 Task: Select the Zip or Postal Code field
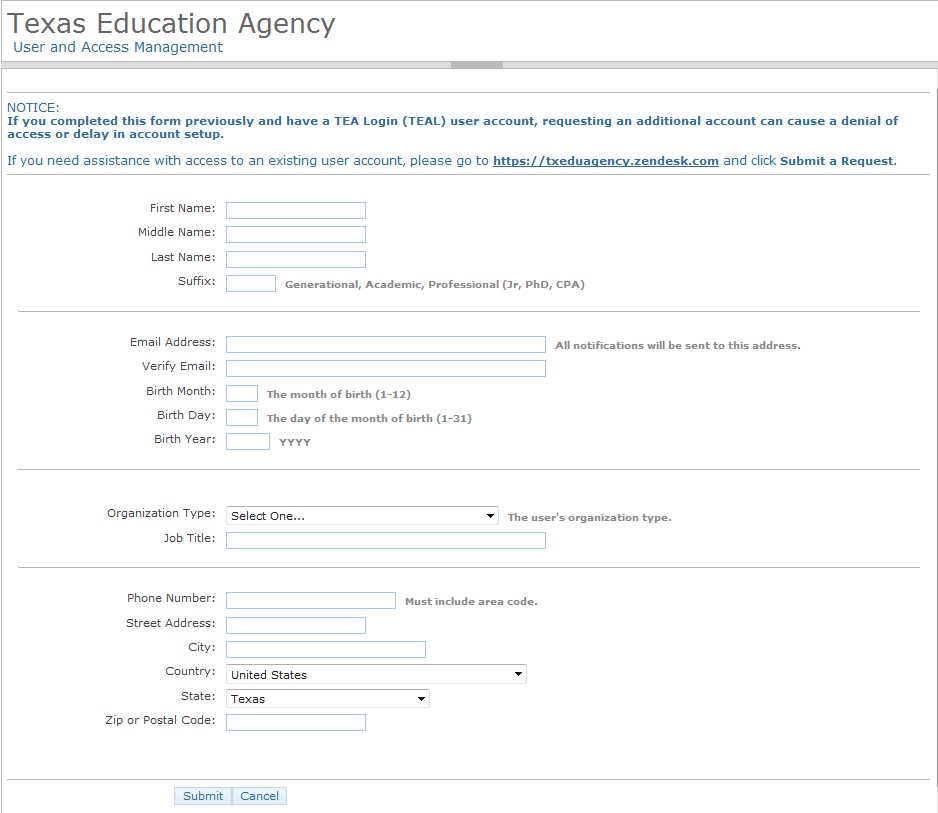(295, 721)
